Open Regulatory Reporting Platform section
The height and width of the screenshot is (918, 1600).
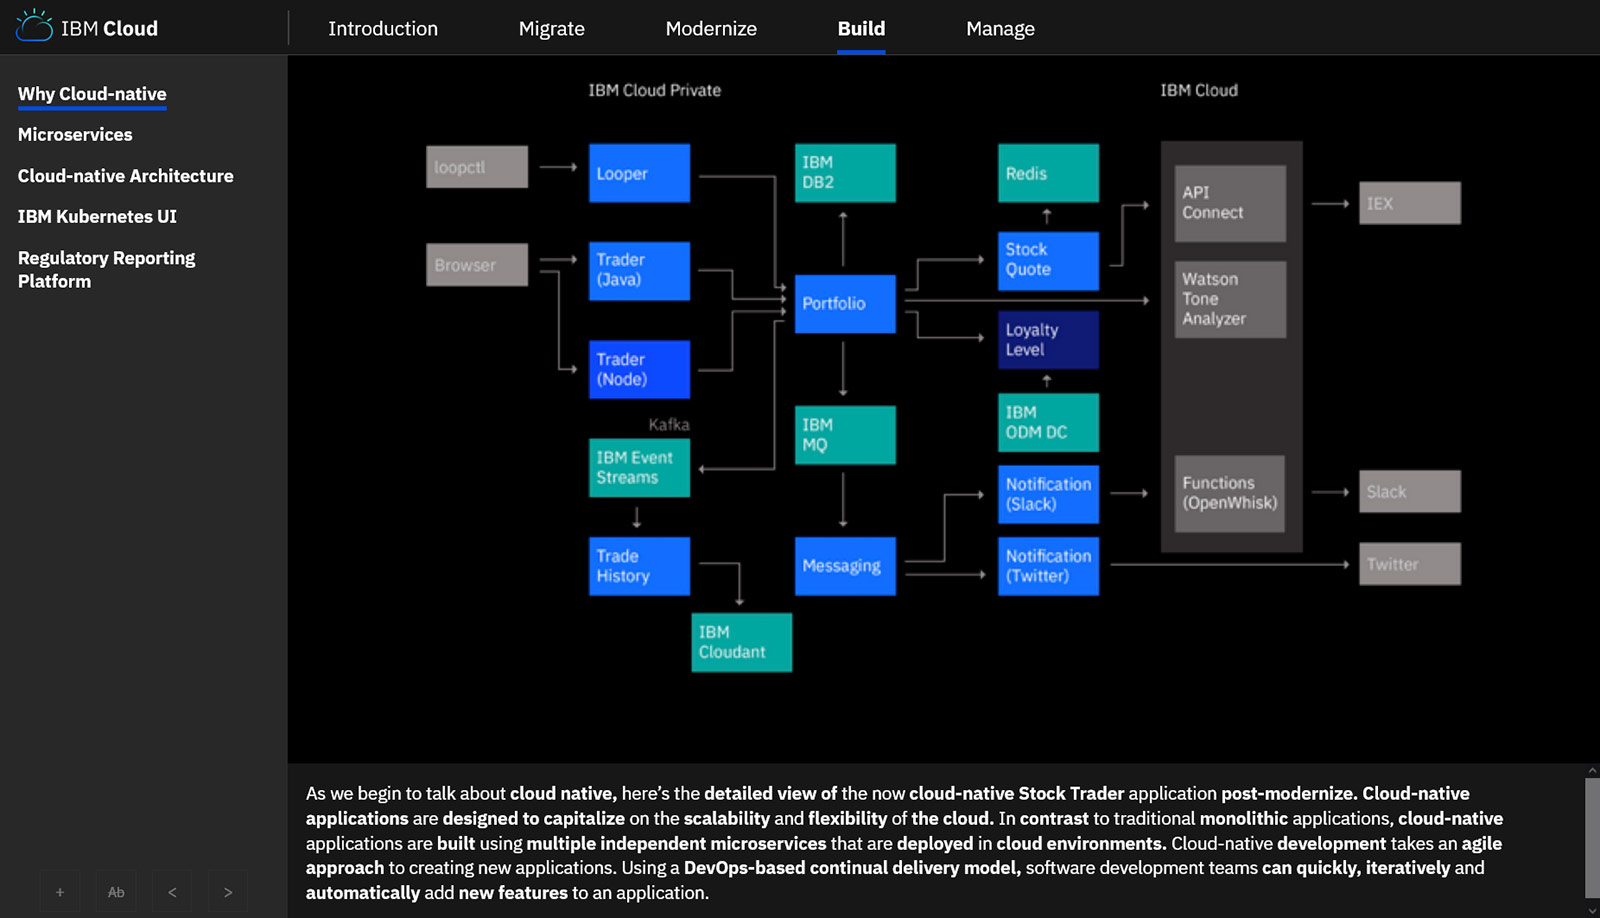[106, 269]
